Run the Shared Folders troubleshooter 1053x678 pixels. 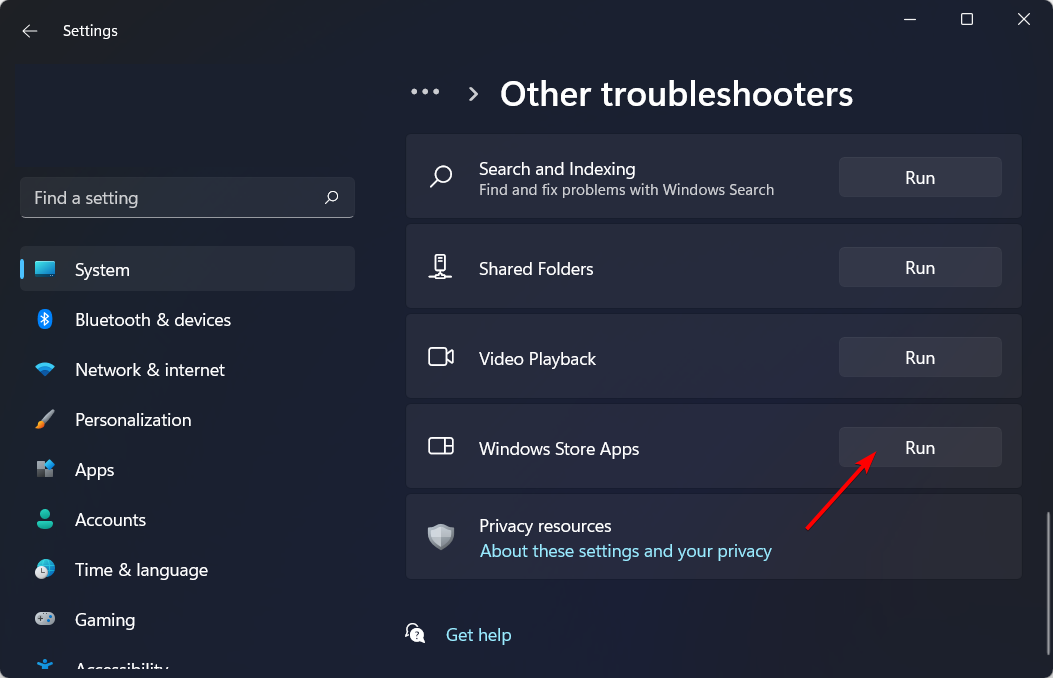tap(920, 268)
